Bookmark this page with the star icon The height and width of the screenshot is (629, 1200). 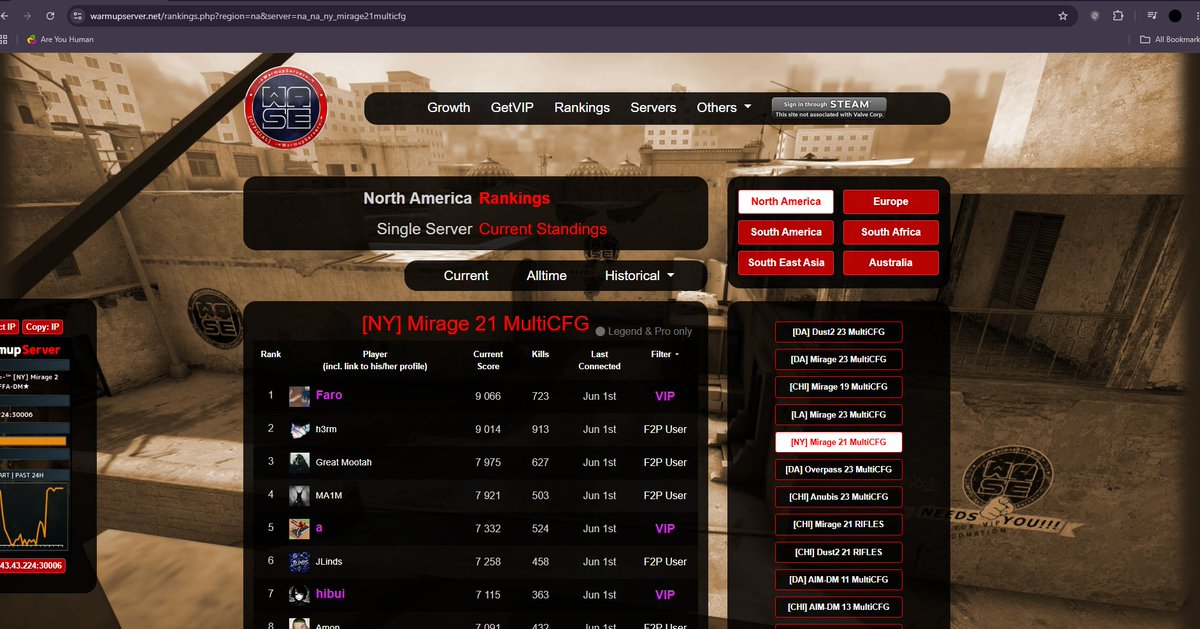click(x=1063, y=16)
